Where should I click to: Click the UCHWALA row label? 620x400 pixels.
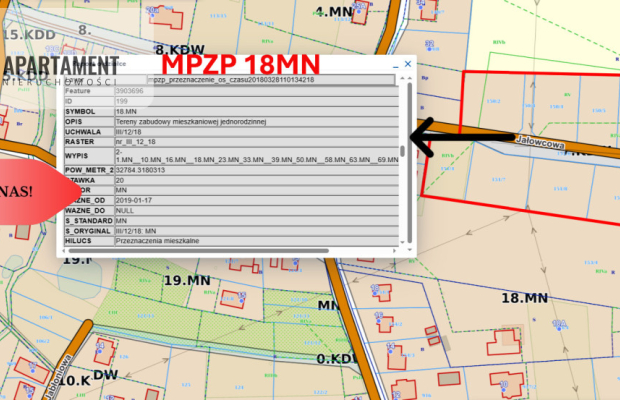click(83, 132)
